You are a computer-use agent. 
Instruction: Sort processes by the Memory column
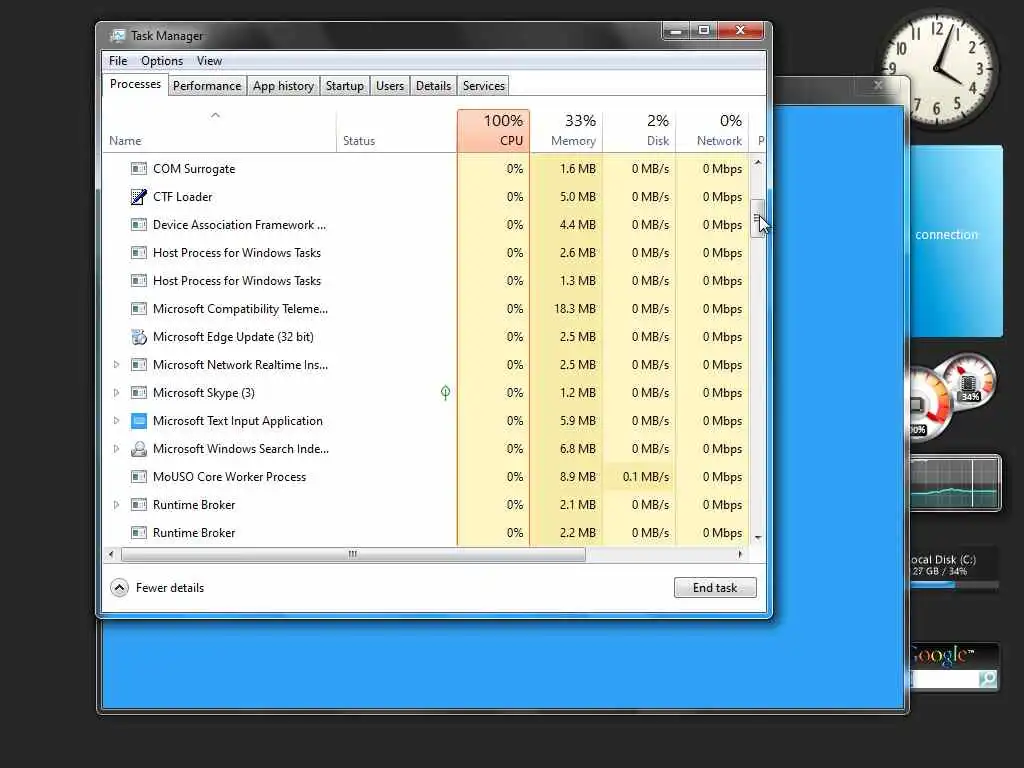(x=567, y=131)
